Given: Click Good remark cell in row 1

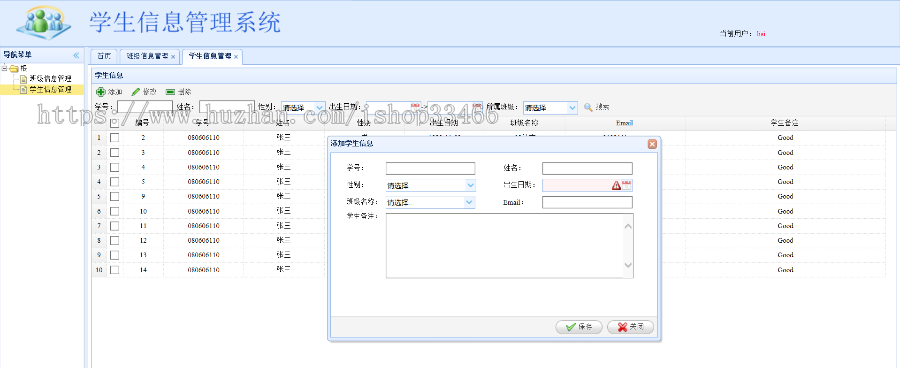Looking at the screenshot, I should click(x=785, y=138).
